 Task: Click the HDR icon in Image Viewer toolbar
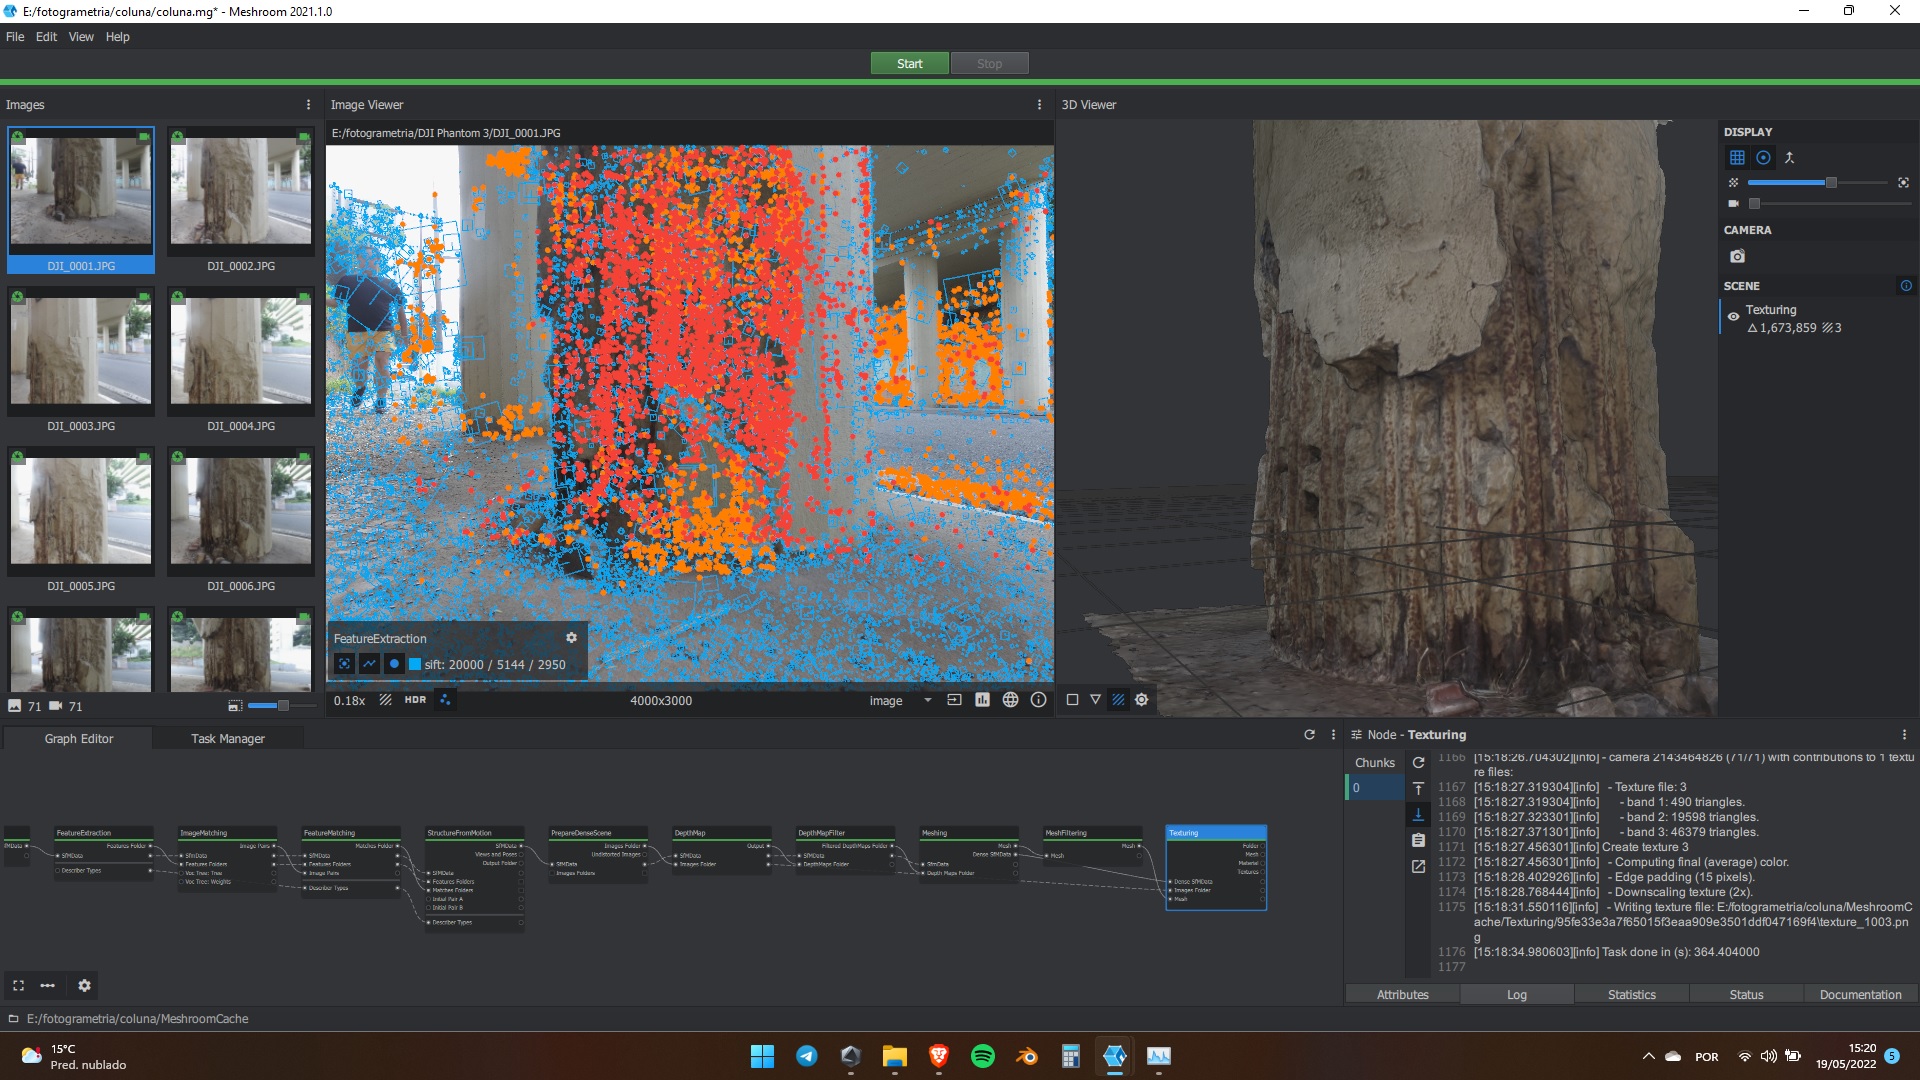point(414,700)
